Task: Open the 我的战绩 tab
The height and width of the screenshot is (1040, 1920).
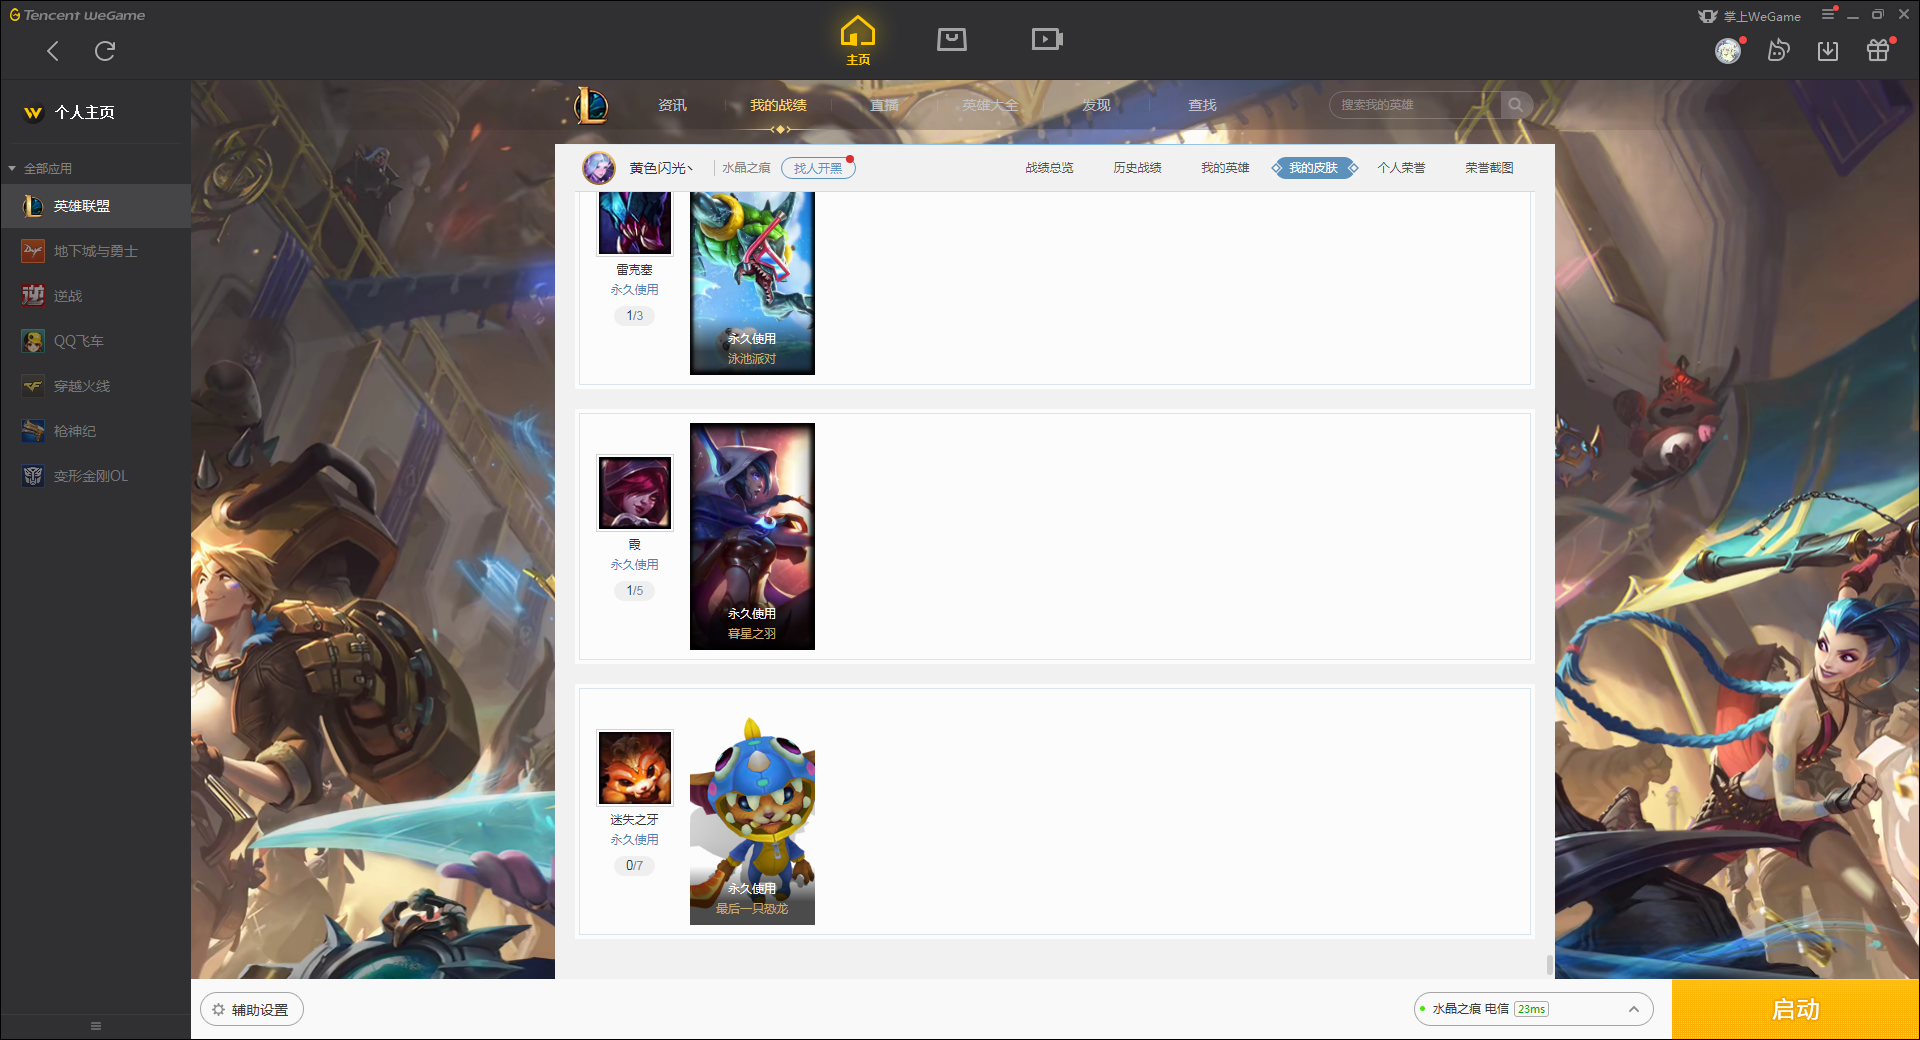Action: [x=779, y=105]
